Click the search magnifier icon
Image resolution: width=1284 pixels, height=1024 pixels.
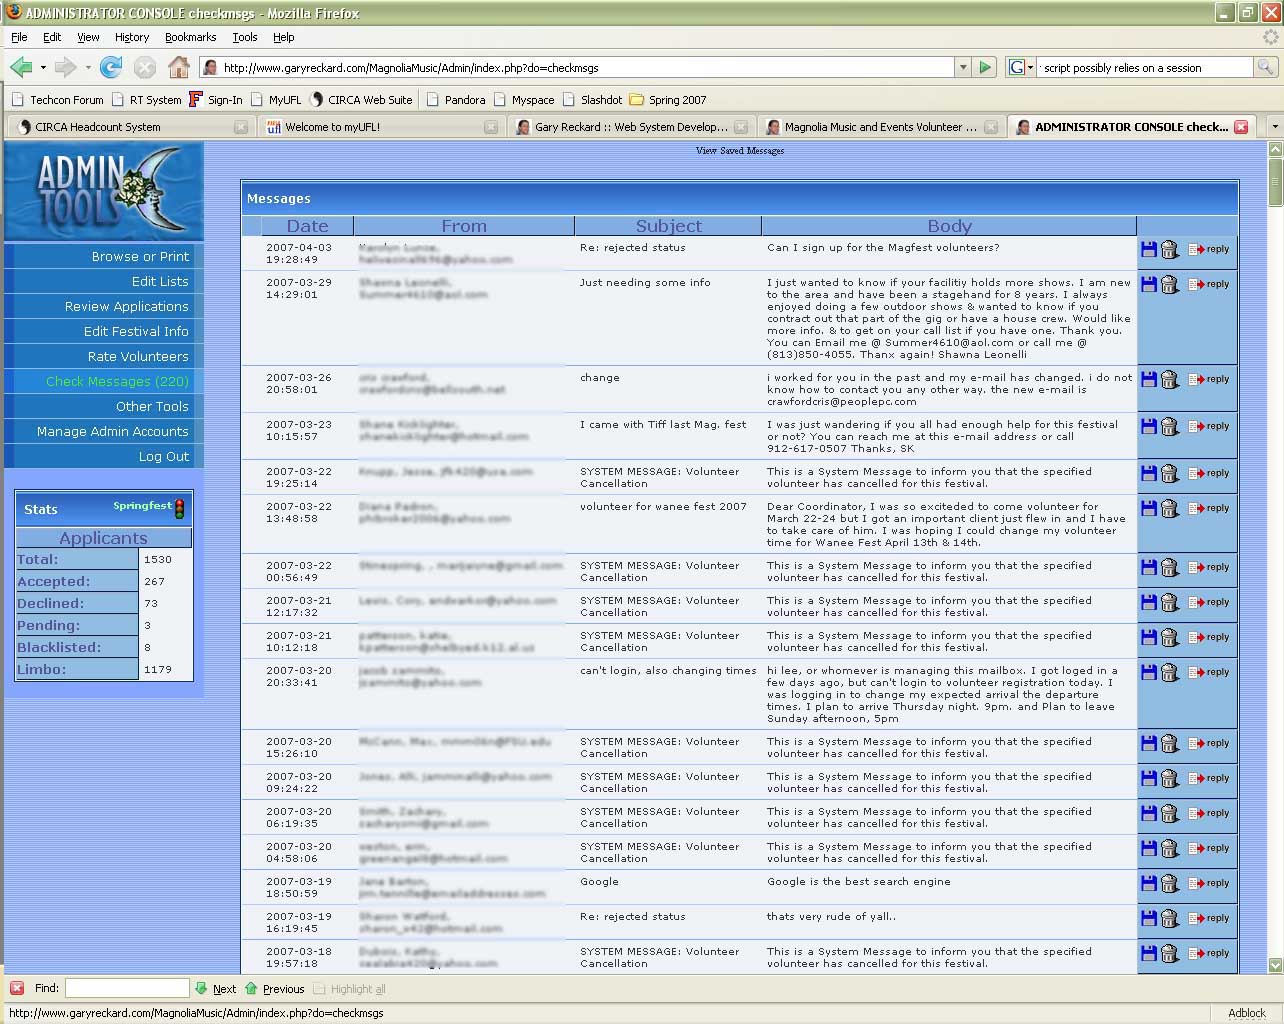coord(1265,67)
